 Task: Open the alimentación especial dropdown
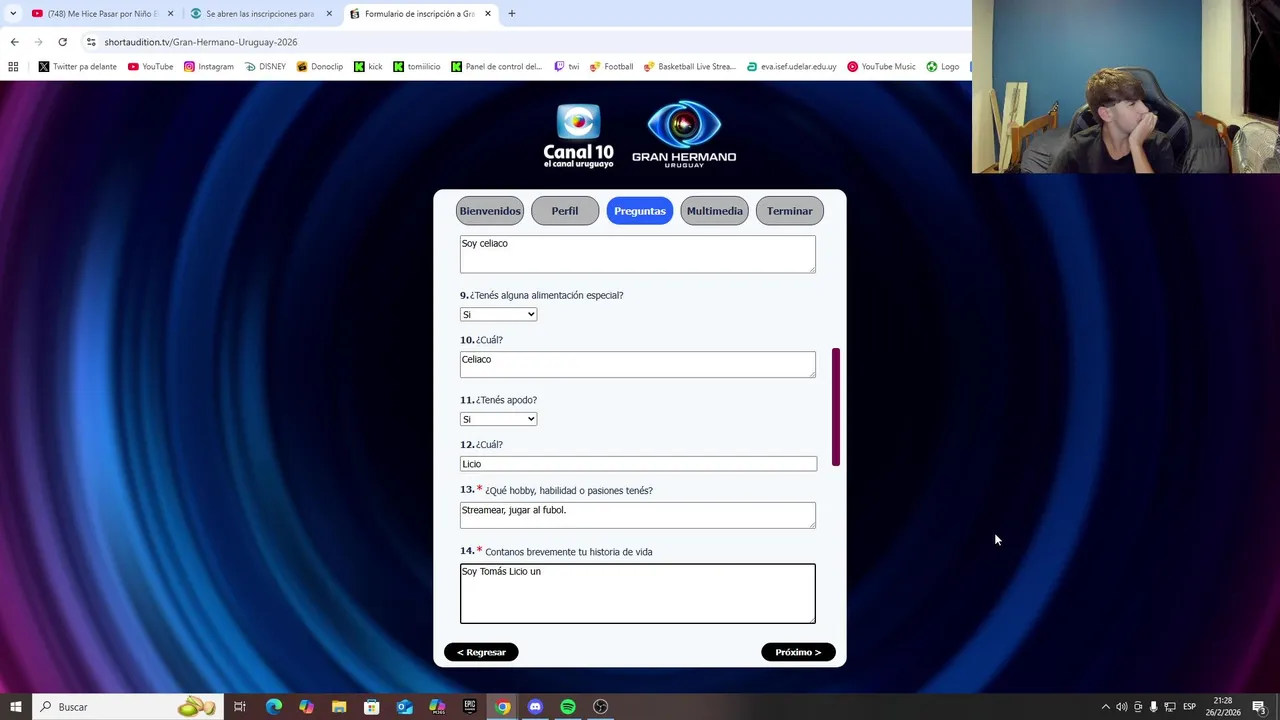pyautogui.click(x=498, y=314)
